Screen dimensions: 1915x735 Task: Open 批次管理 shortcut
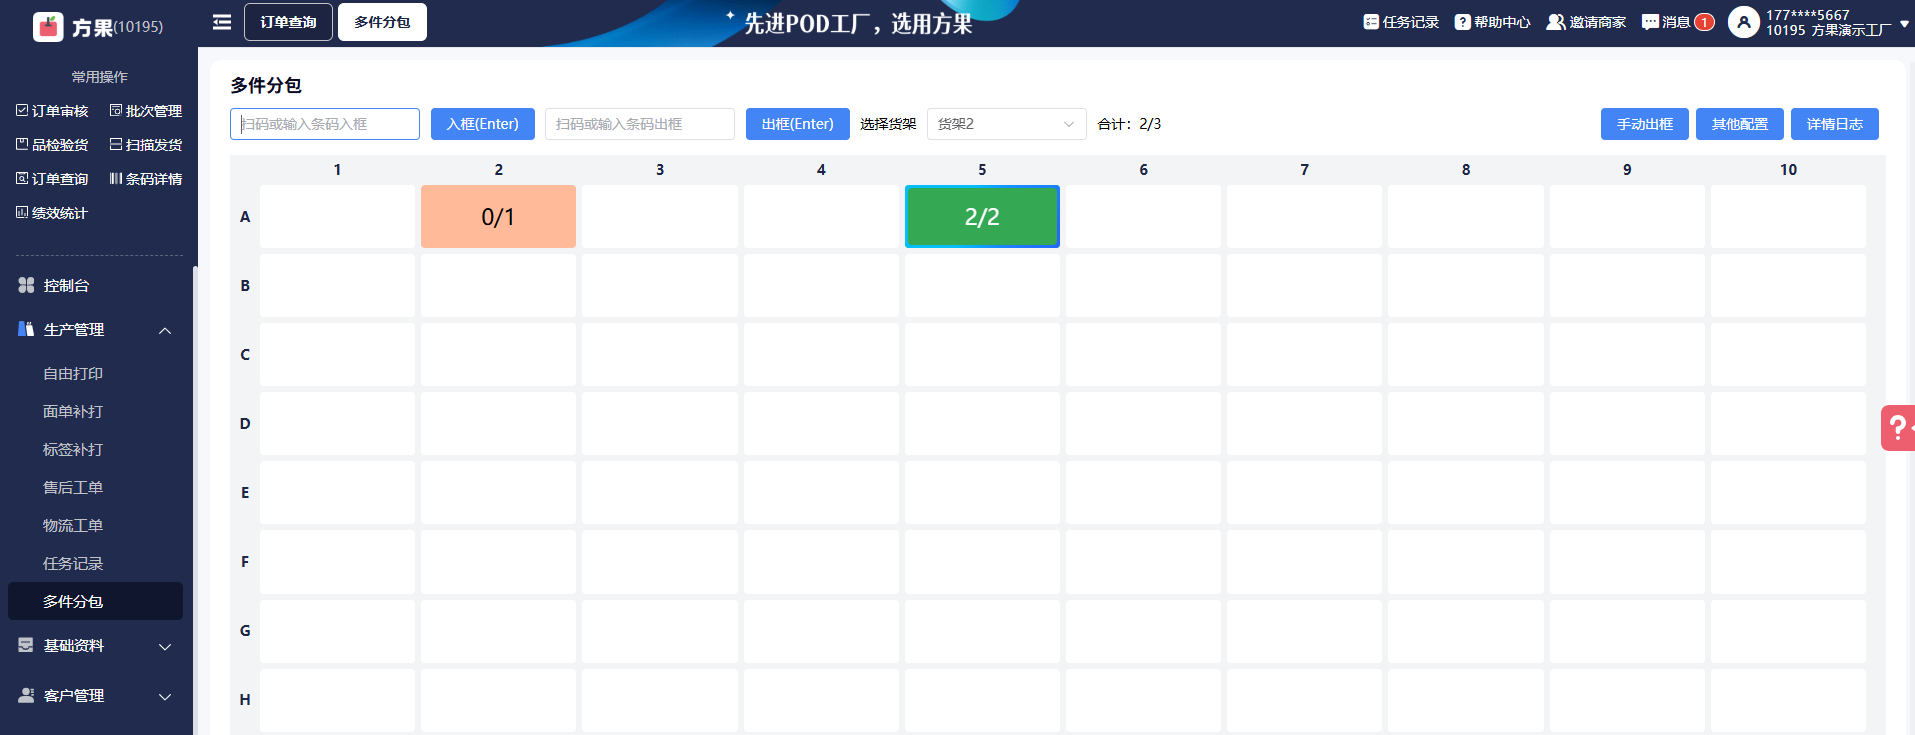146,111
